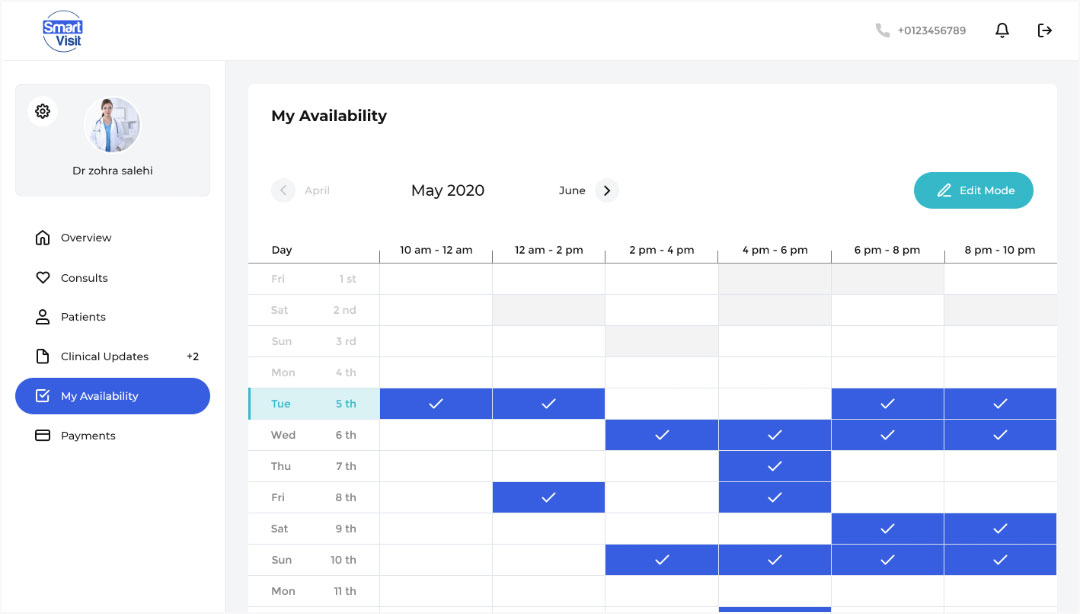Uncheck Fri 8th 12 am - 2 pm slot
Screen dimensions: 1080x614
(549, 497)
